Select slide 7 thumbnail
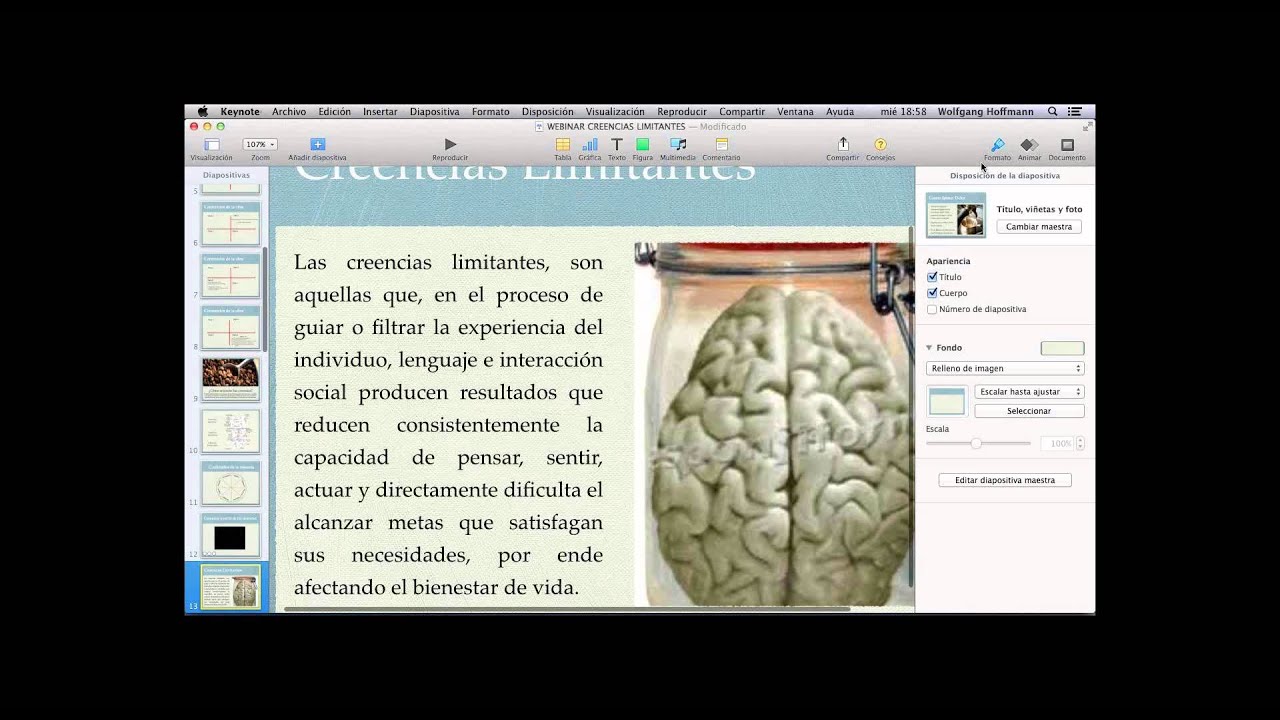Image resolution: width=1280 pixels, height=720 pixels. [x=231, y=275]
